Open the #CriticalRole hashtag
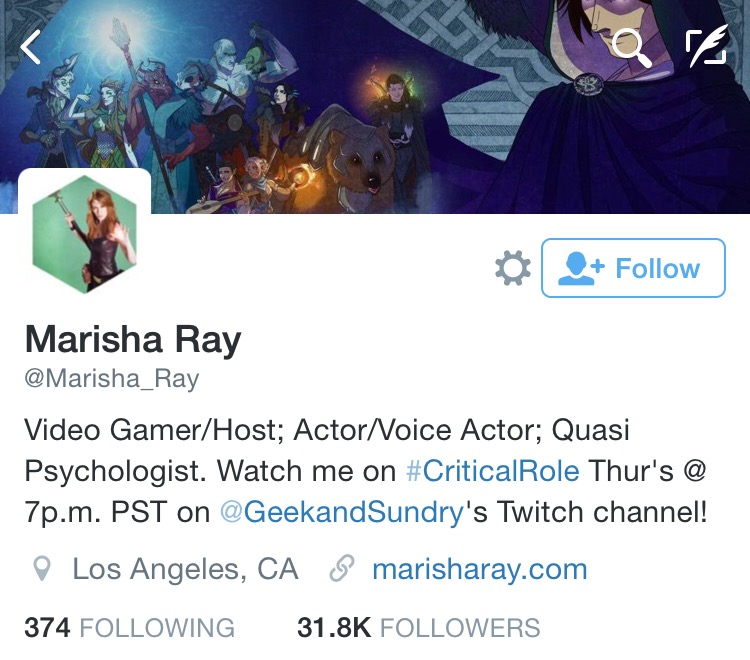 pos(493,471)
